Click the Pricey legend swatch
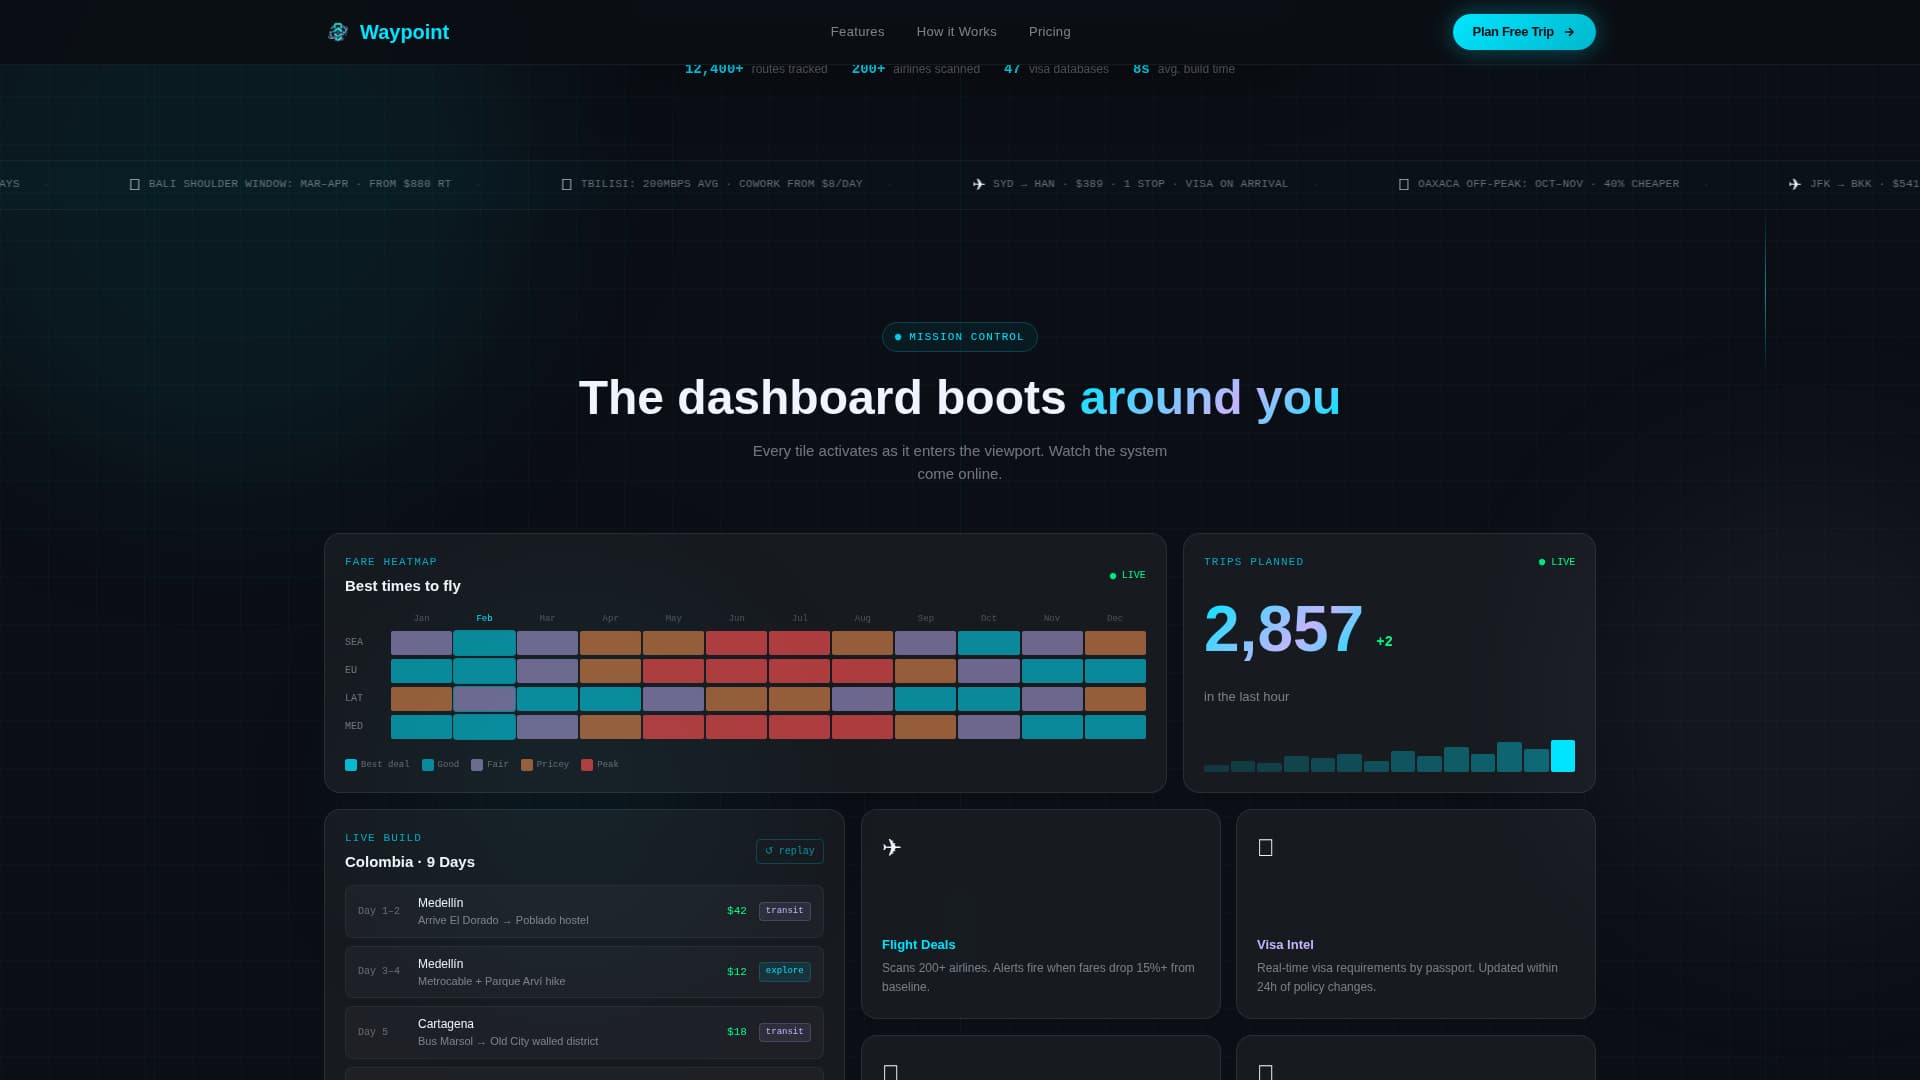Image resolution: width=1920 pixels, height=1080 pixels. click(527, 765)
